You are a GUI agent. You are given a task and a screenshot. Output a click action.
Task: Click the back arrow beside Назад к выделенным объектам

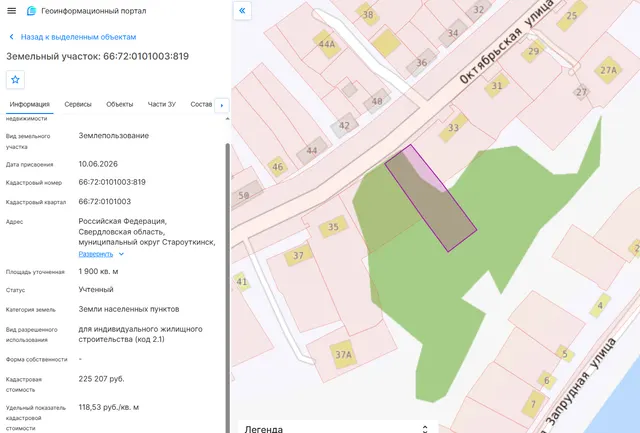click(11, 37)
